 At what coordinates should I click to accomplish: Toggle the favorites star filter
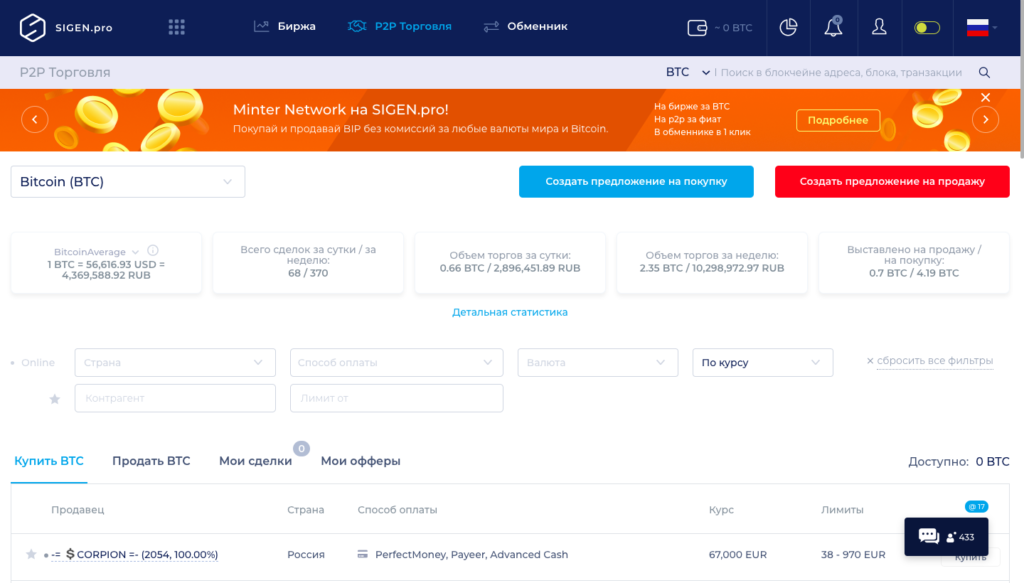55,398
